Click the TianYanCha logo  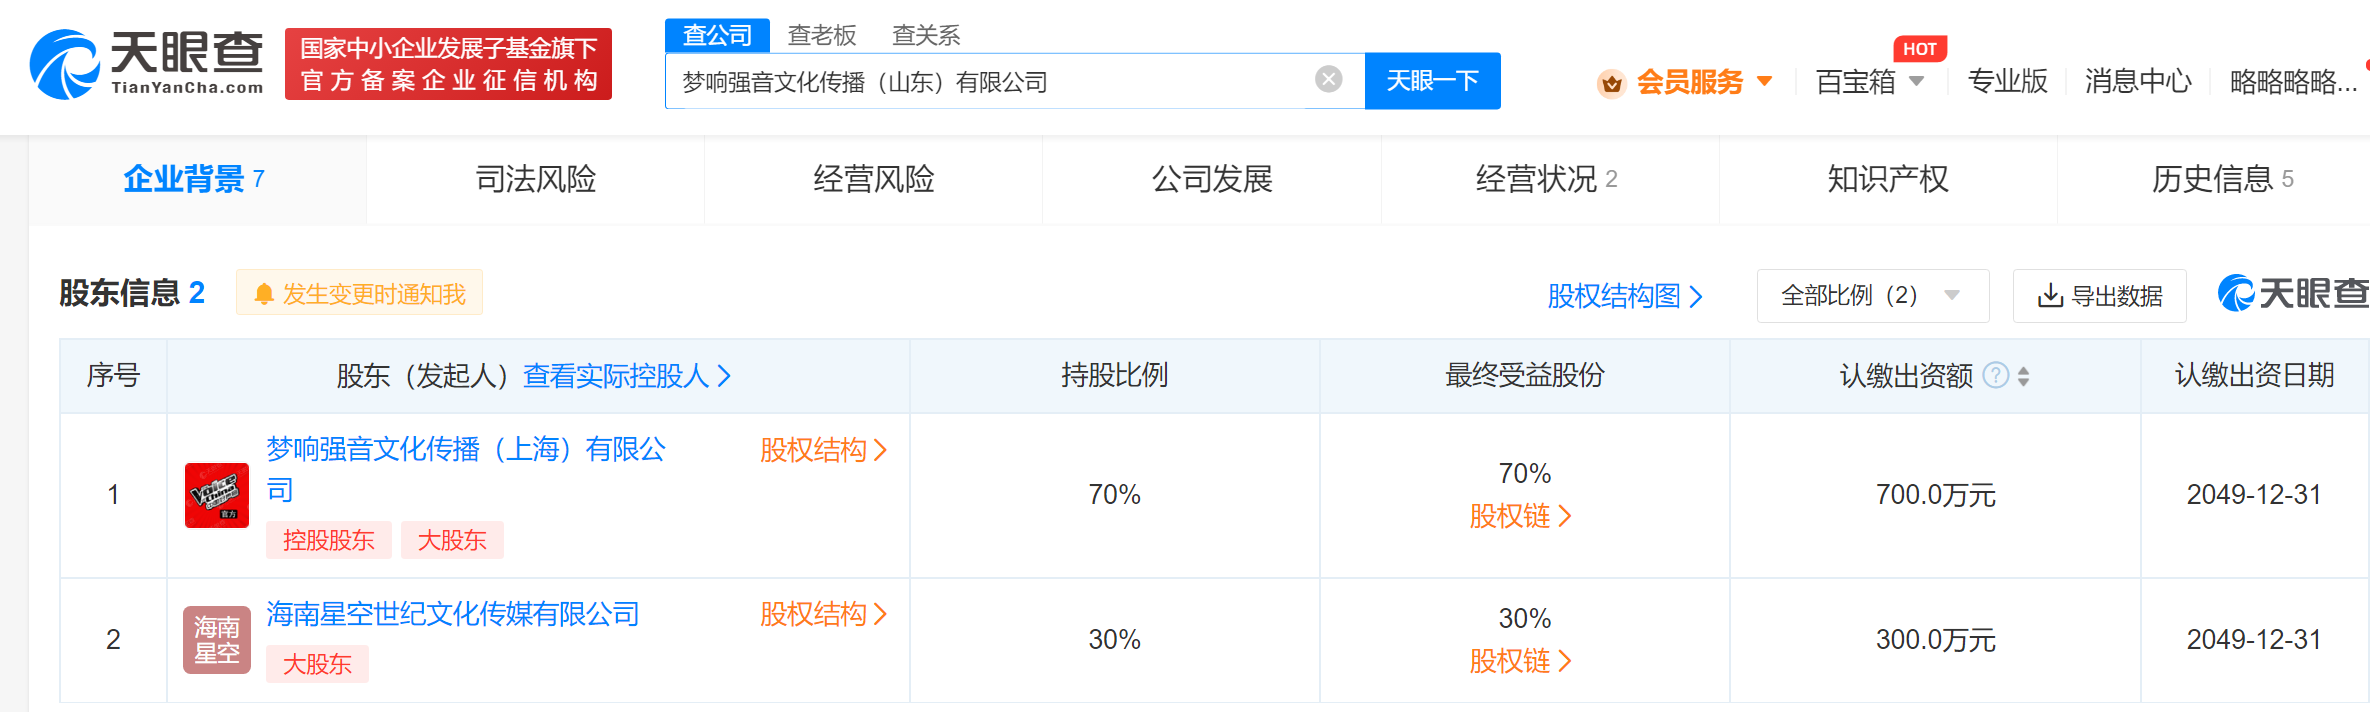coord(146,64)
